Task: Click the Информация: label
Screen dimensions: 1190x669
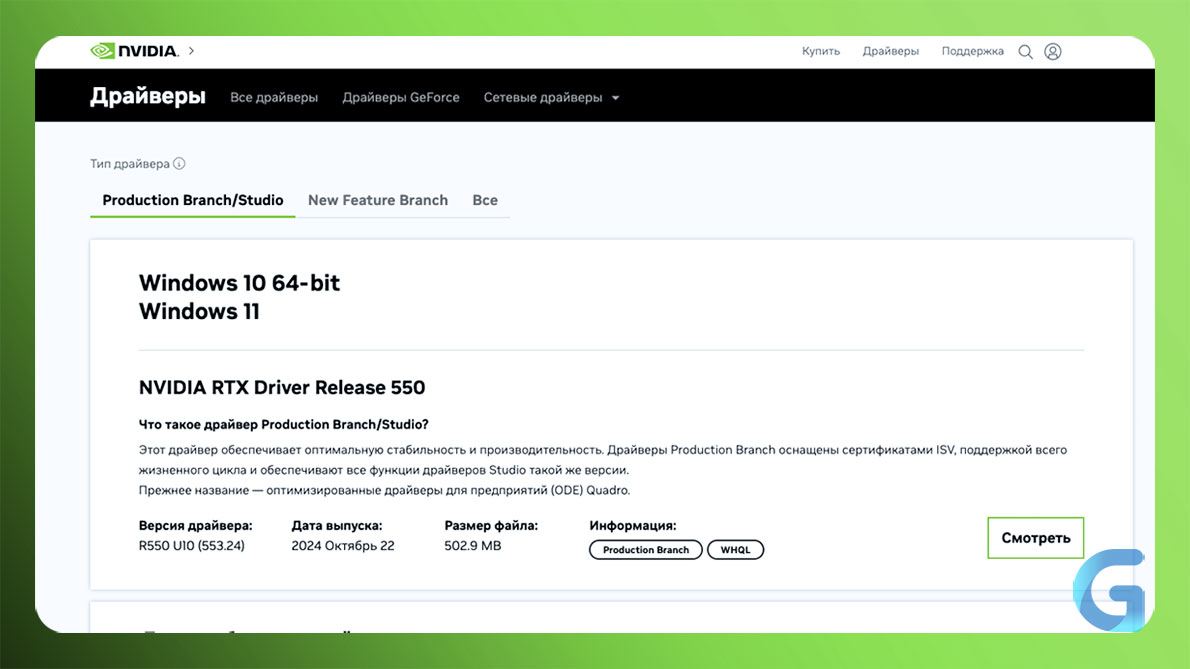Action: (x=632, y=525)
